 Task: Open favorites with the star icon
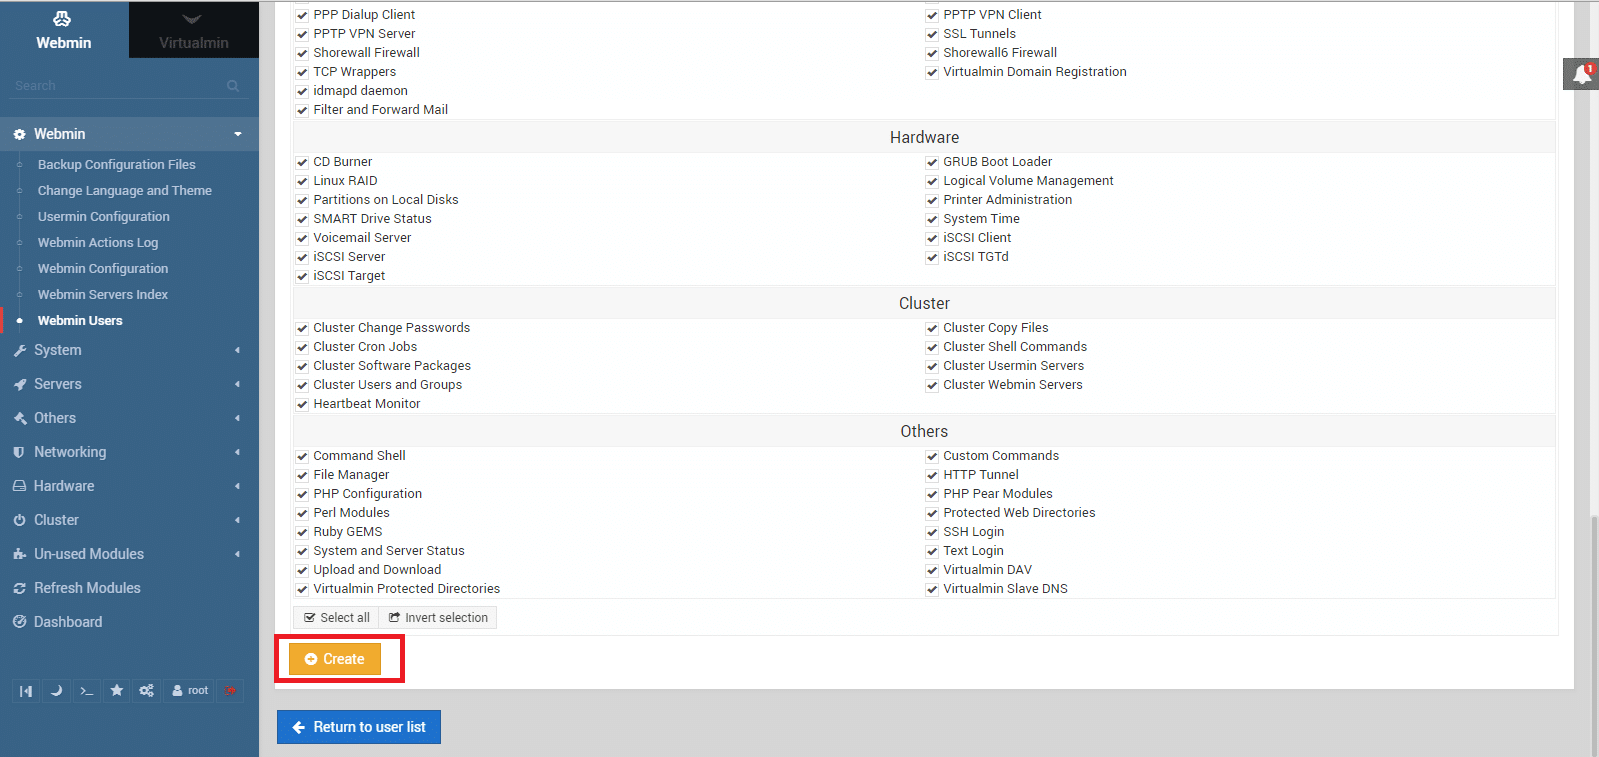[x=117, y=691]
